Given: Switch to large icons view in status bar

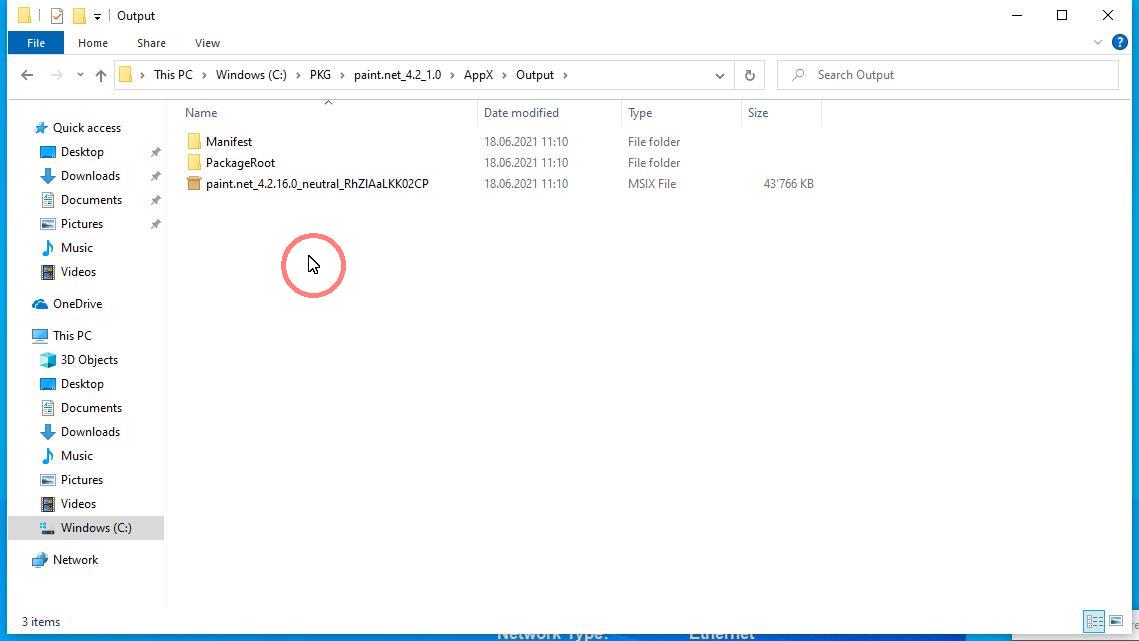Looking at the screenshot, I should coord(1116,622).
